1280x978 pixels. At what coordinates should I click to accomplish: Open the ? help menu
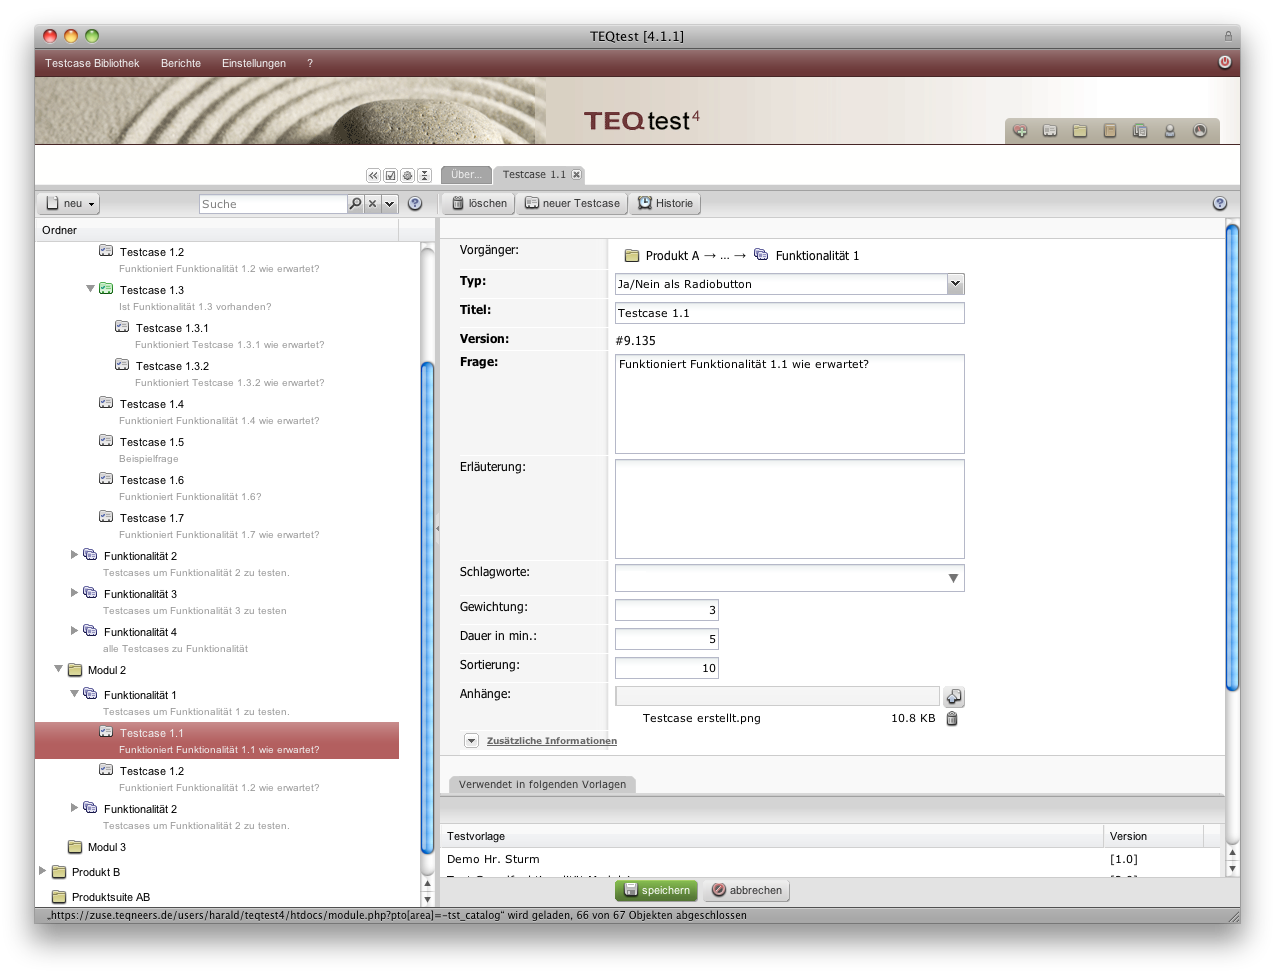pyautogui.click(x=310, y=63)
